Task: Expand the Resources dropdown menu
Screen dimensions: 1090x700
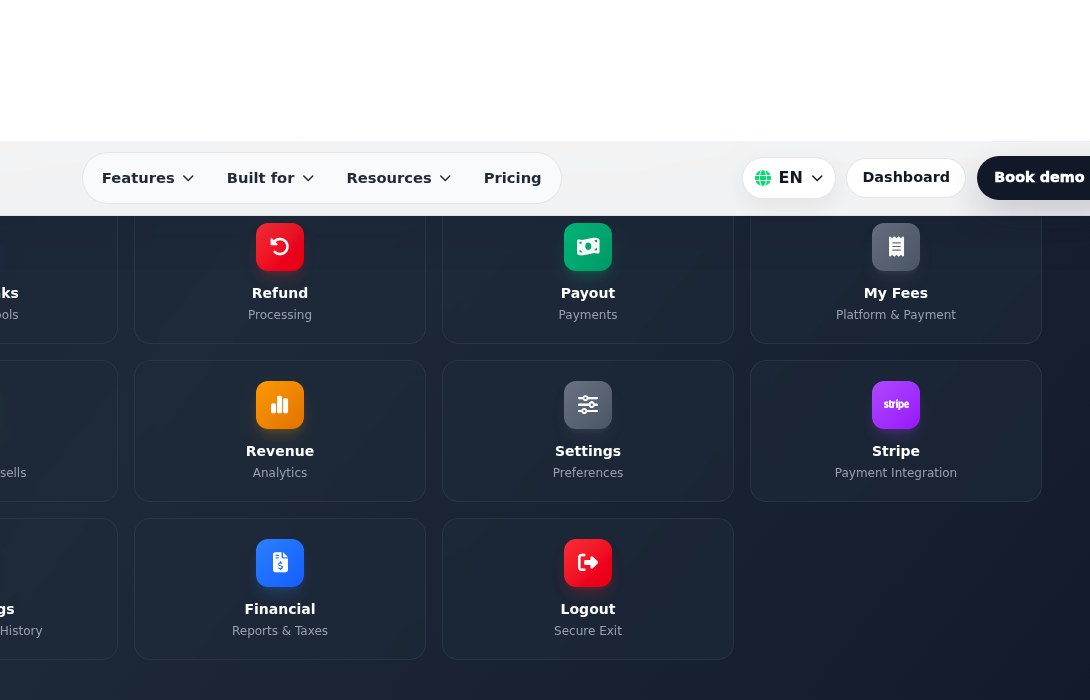Action: pos(398,178)
